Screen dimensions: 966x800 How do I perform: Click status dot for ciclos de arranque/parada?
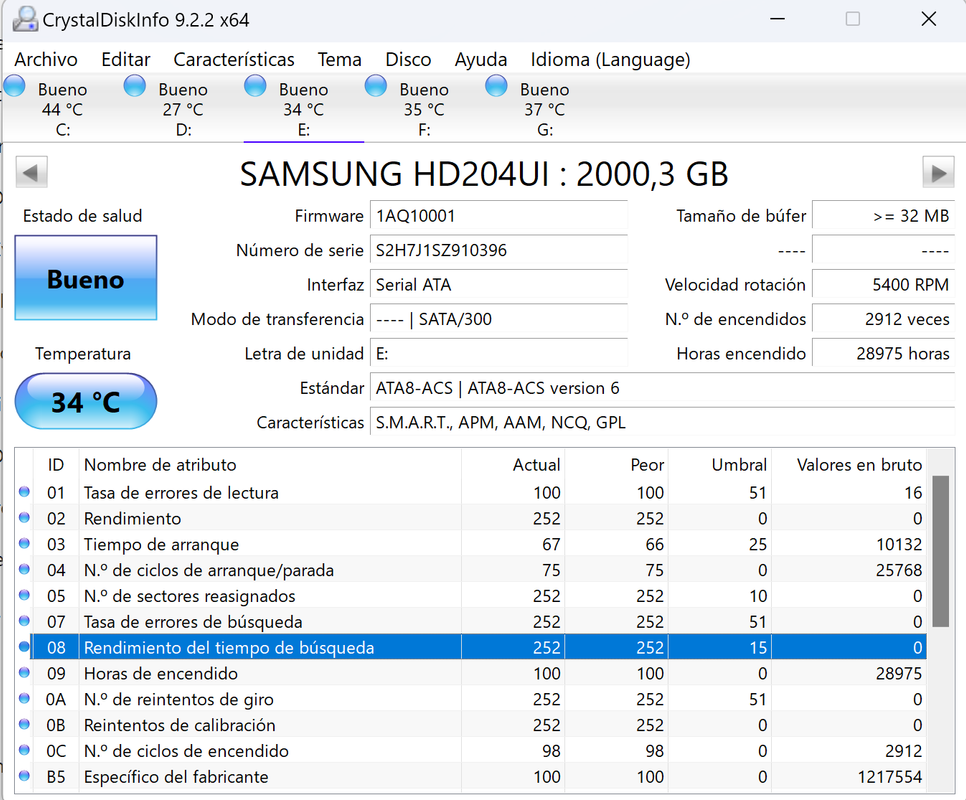pos(24,569)
